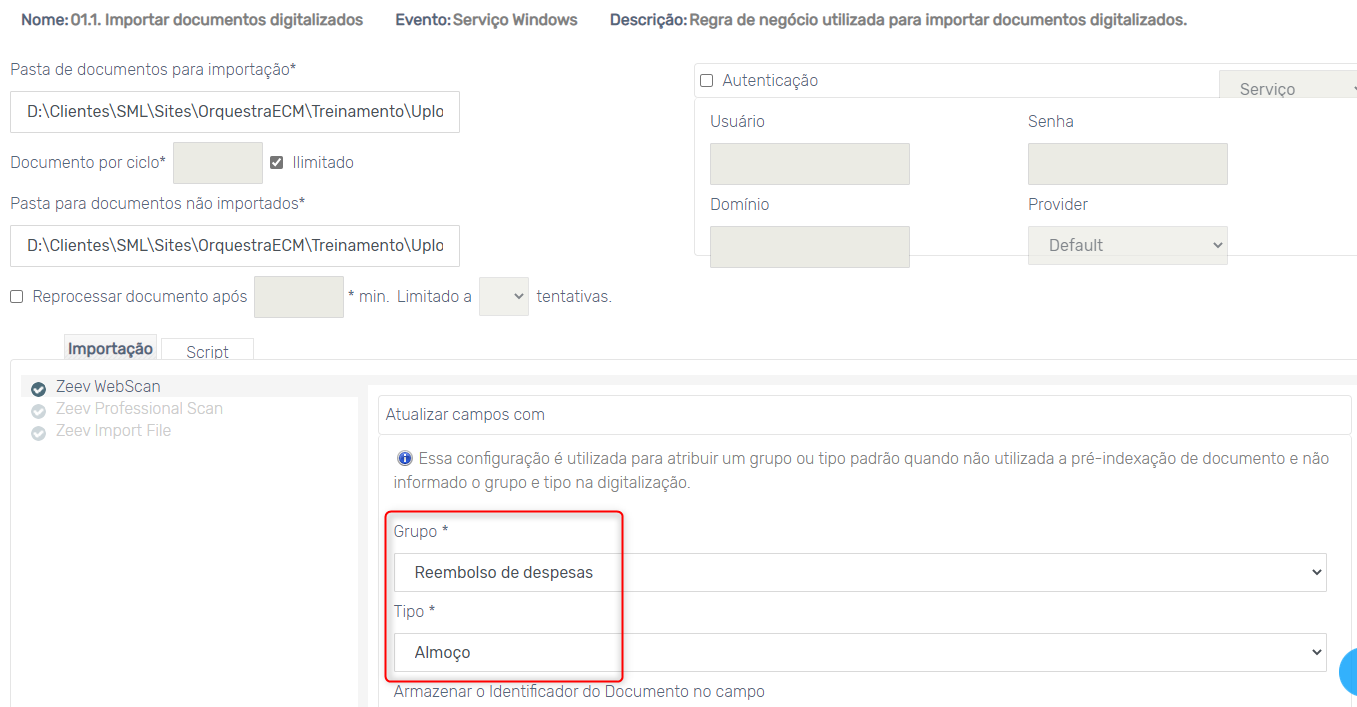This screenshot has height=707, width=1357.
Task: Click check icon beside Zeev WebScan
Action: 38,389
